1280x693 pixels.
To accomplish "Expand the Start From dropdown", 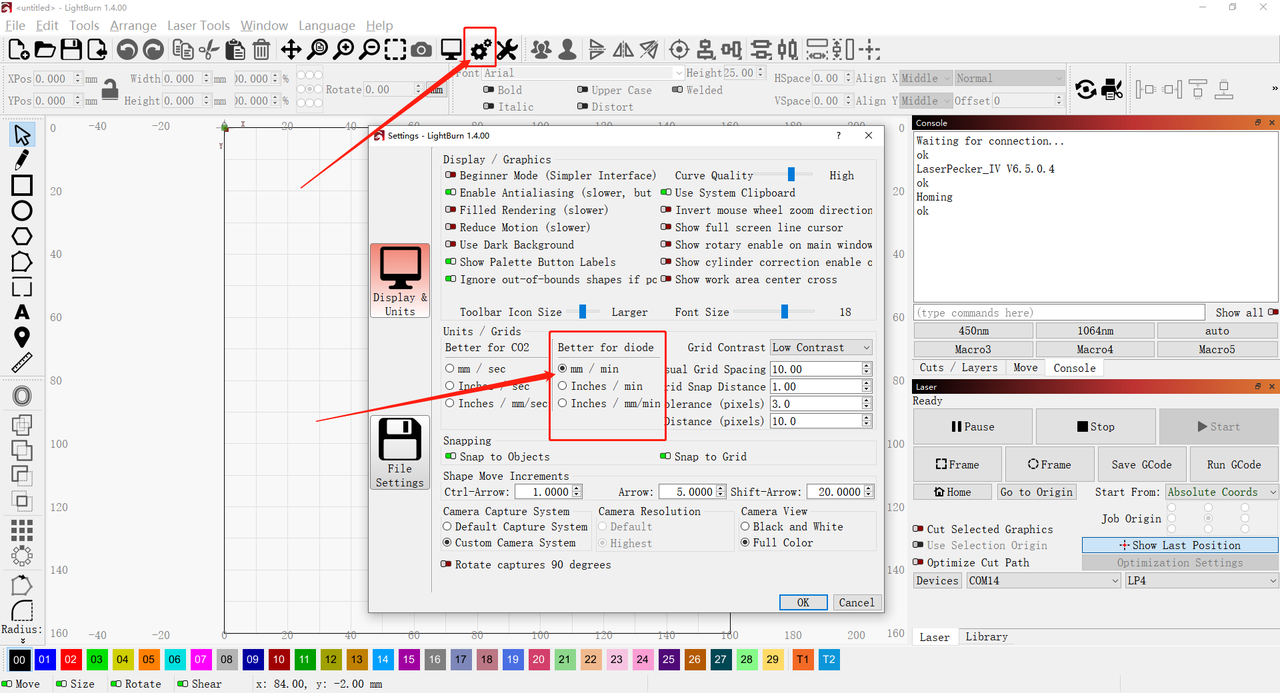I will pos(1221,492).
